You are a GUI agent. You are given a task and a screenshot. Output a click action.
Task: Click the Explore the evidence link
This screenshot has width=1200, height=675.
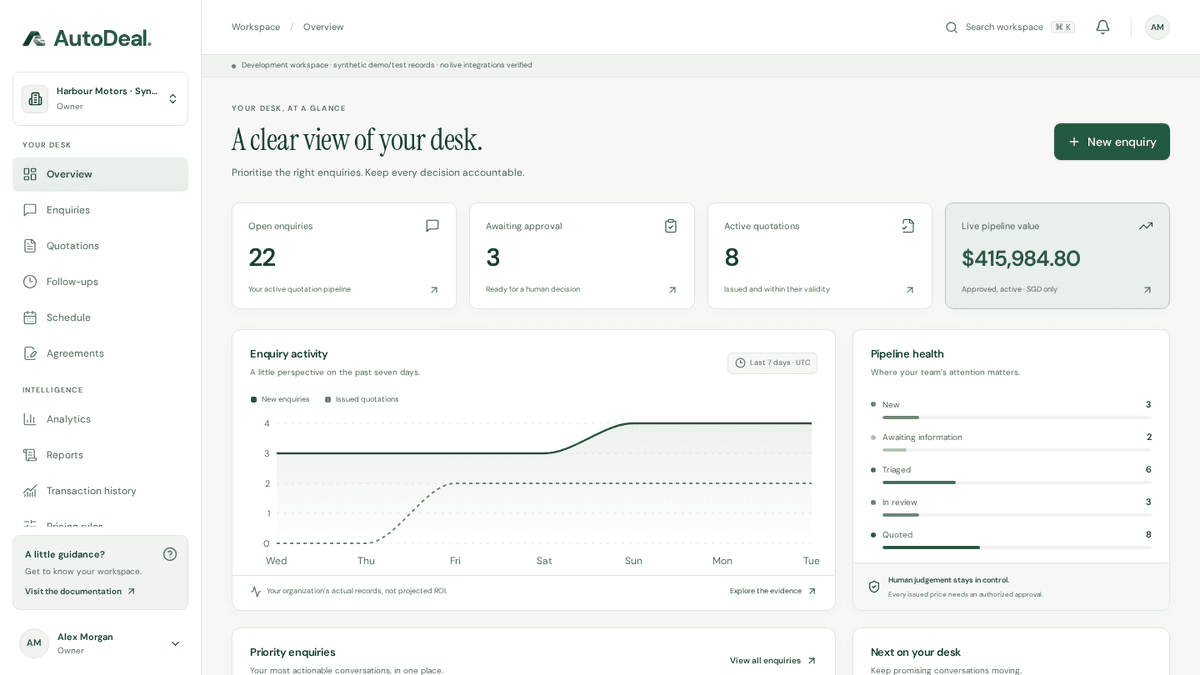click(x=773, y=591)
